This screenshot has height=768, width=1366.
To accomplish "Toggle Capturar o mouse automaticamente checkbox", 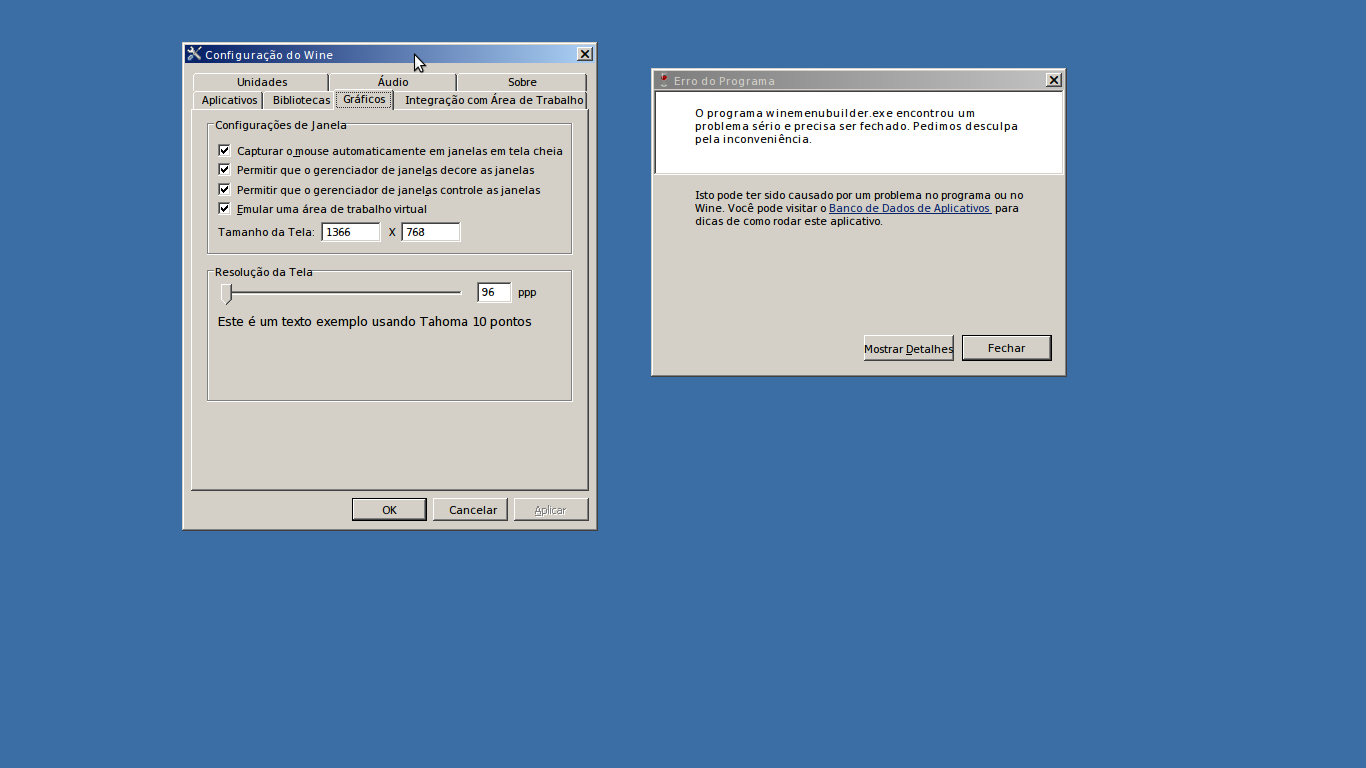I will coord(224,150).
